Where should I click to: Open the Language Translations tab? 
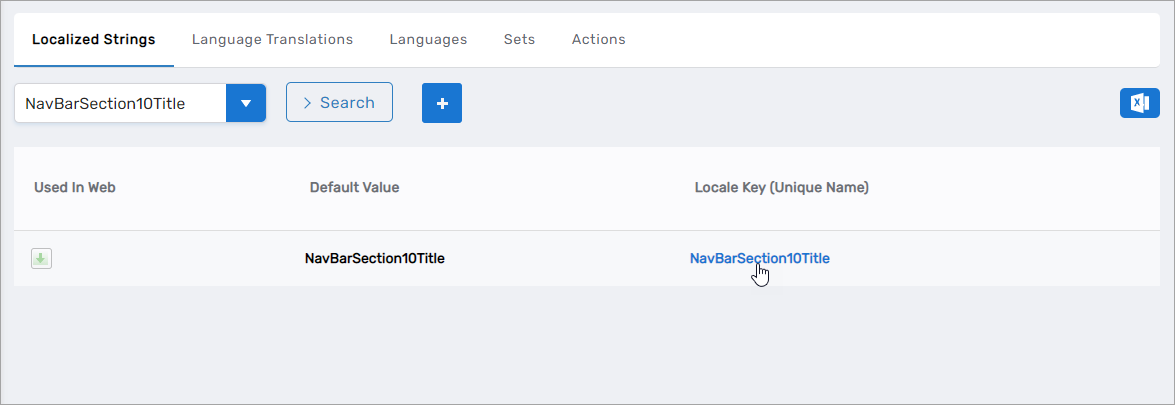click(x=272, y=40)
